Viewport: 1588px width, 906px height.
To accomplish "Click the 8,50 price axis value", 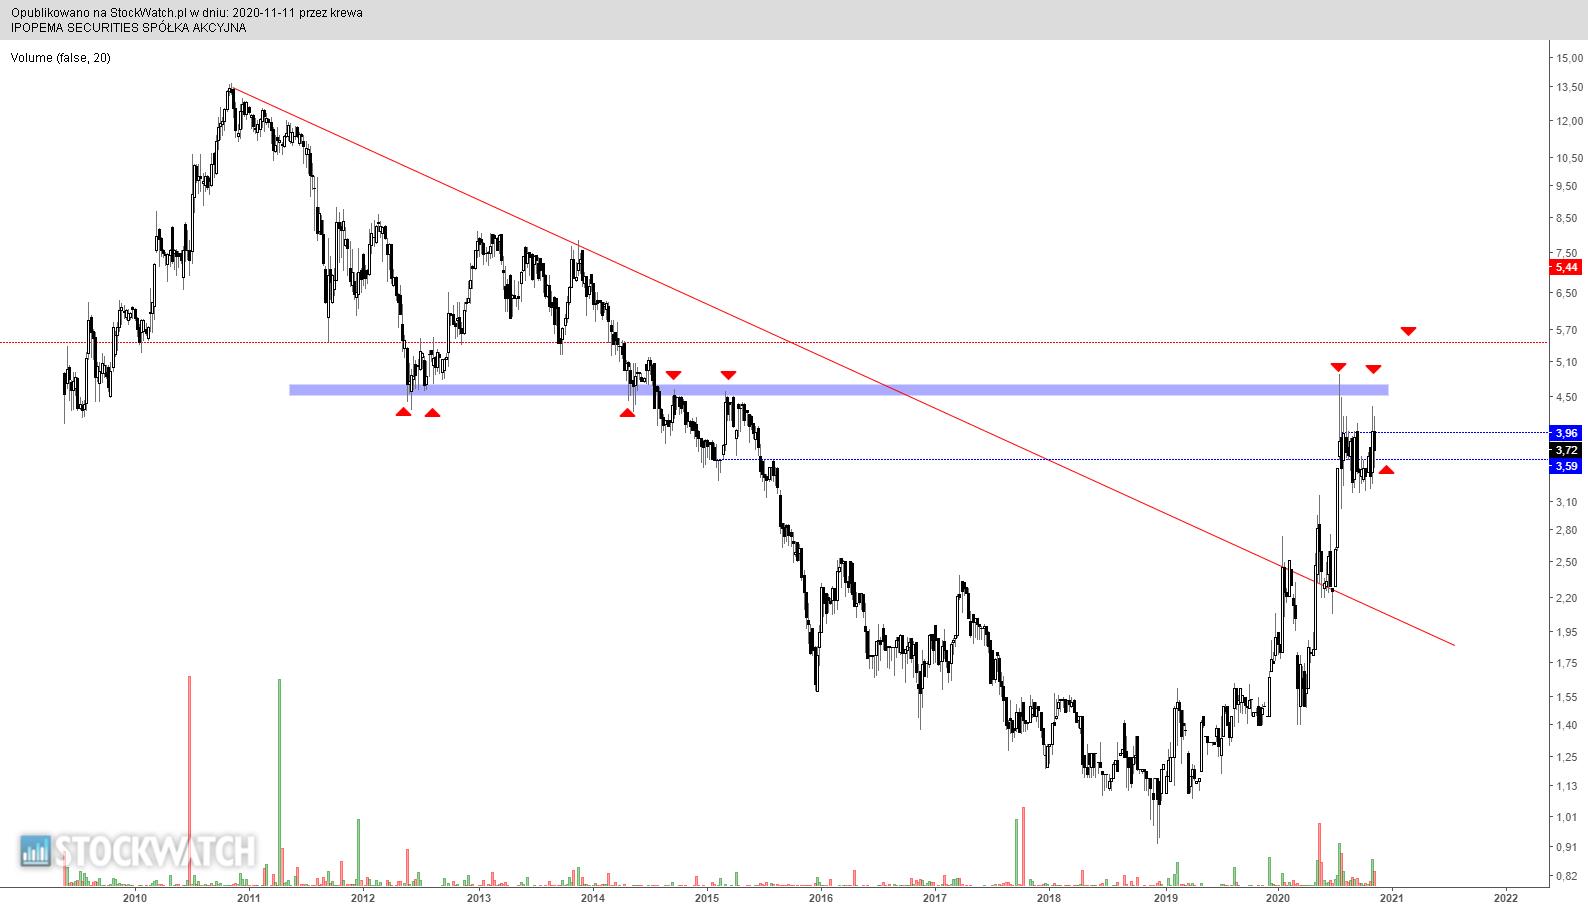I will coord(1569,218).
